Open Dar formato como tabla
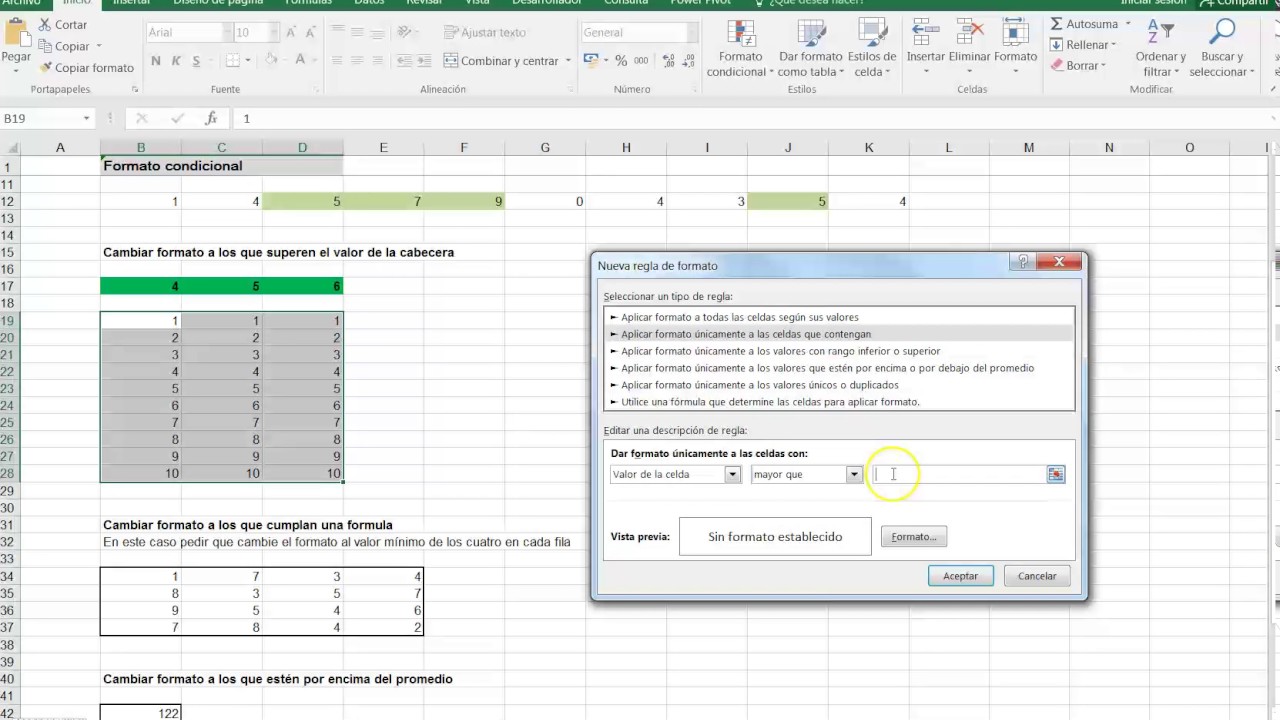The image size is (1280, 720). click(810, 48)
